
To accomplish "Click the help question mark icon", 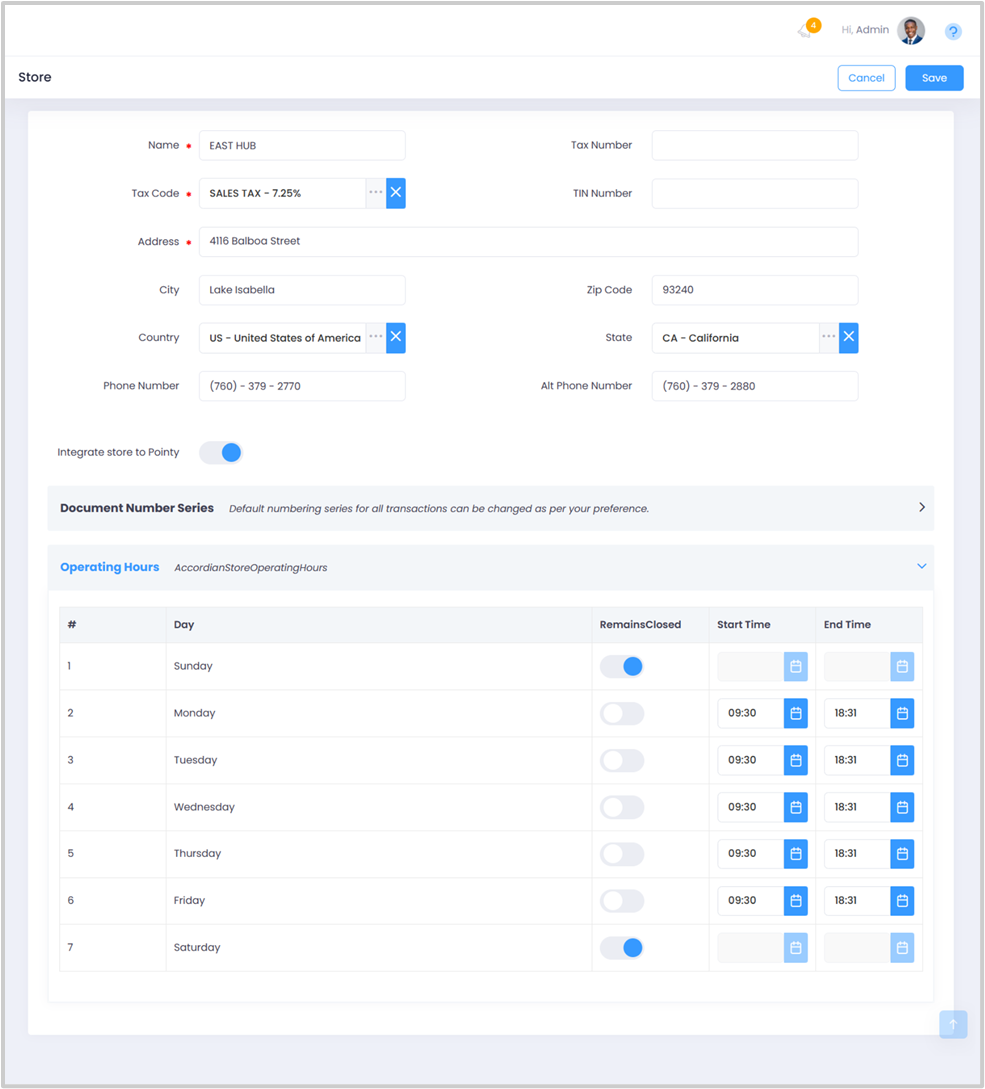I will point(953,32).
